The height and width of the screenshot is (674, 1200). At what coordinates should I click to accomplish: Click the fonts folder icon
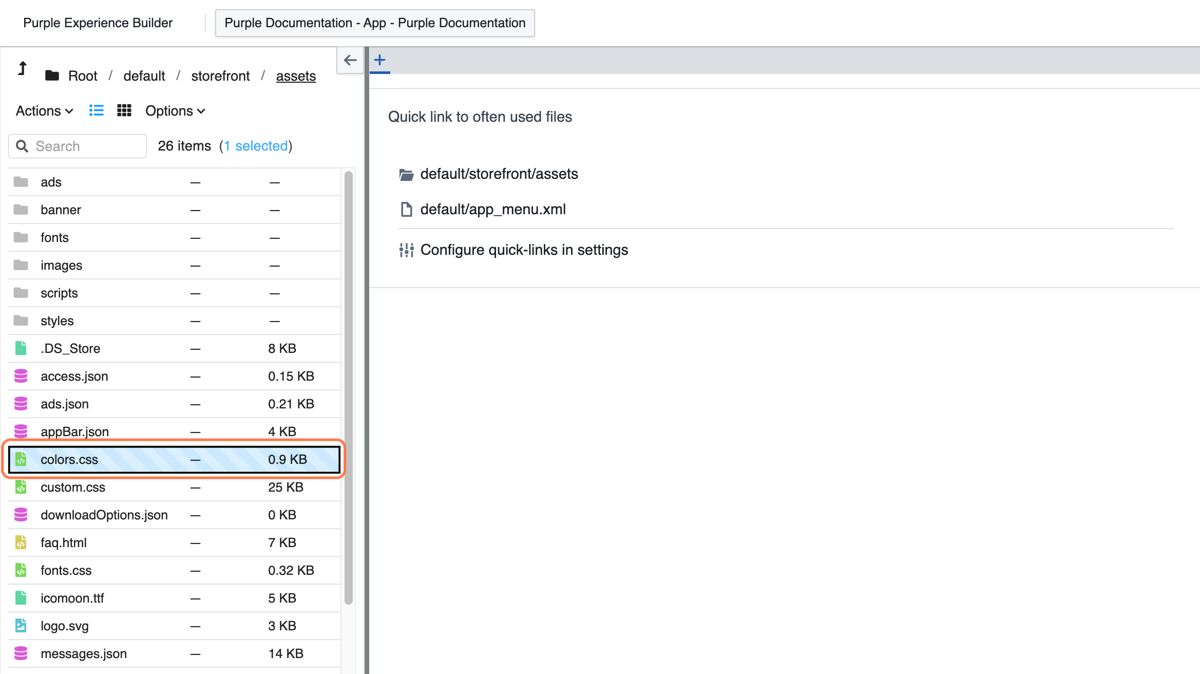[x=21, y=237]
